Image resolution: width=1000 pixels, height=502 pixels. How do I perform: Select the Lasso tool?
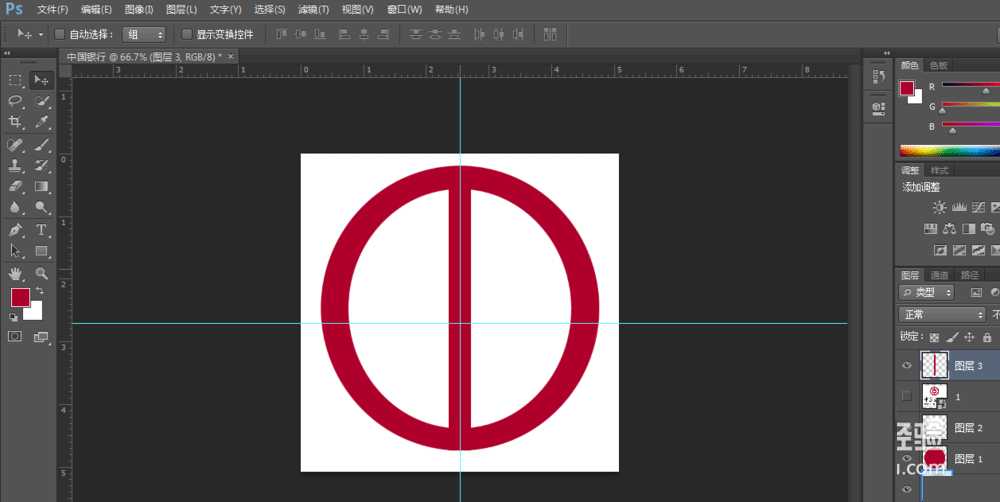15,101
